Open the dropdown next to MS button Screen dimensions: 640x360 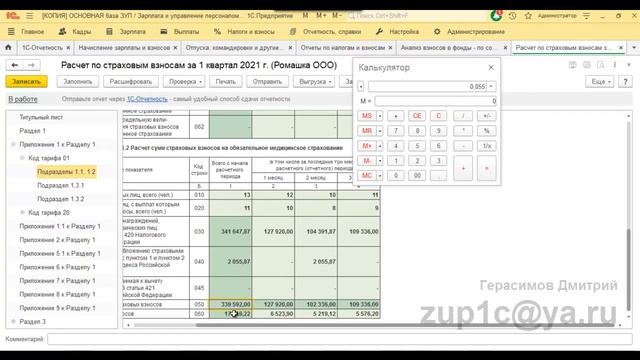[x=380, y=116]
